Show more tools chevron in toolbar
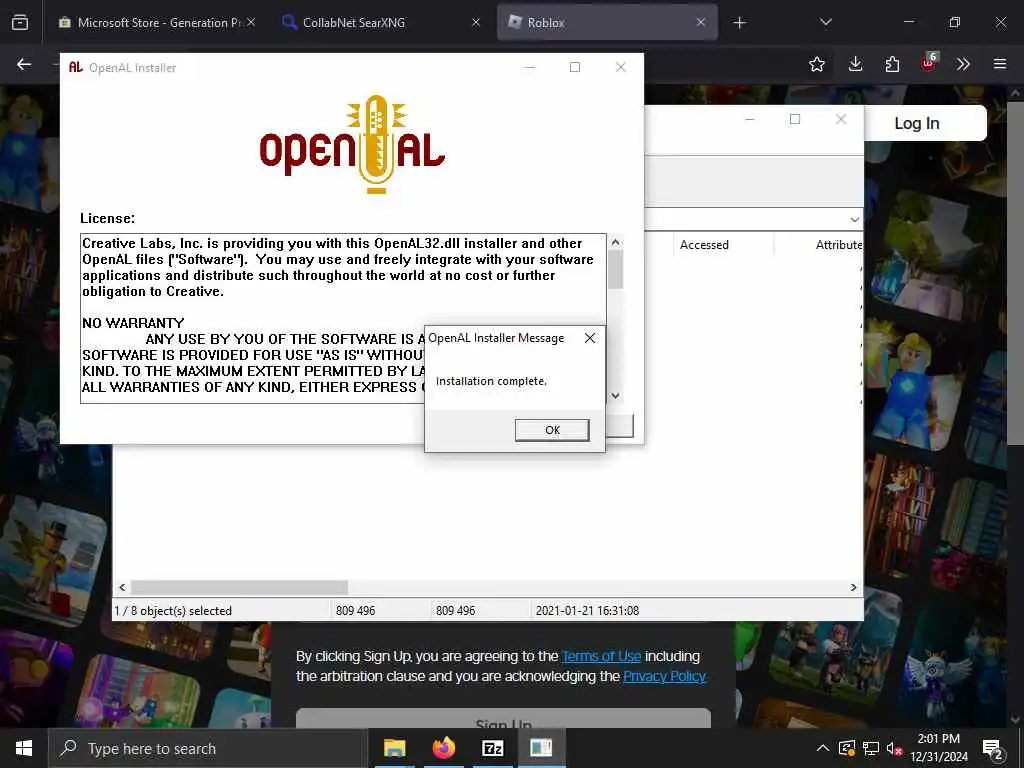The height and width of the screenshot is (768, 1024). [x=963, y=64]
